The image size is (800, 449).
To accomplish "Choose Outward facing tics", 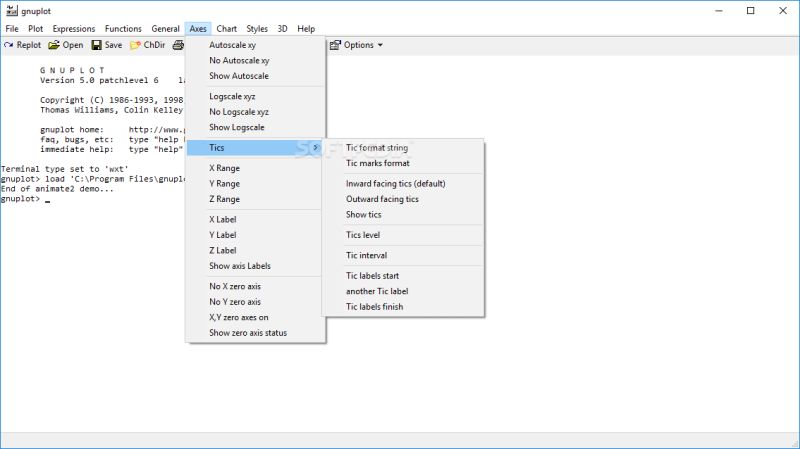I will 403,199.
